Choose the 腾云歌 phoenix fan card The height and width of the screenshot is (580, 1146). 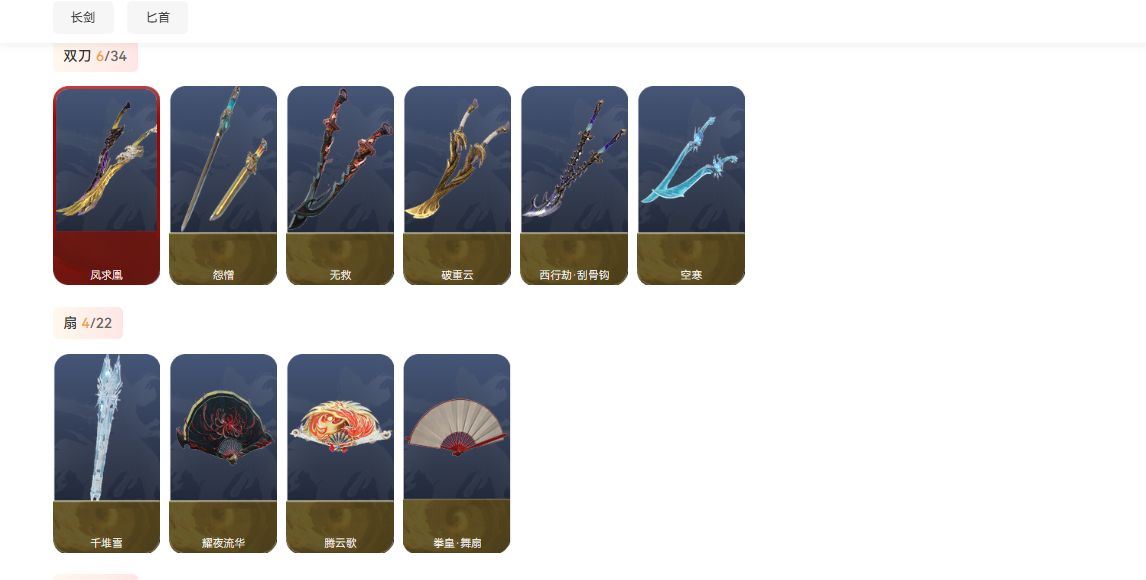click(x=341, y=454)
